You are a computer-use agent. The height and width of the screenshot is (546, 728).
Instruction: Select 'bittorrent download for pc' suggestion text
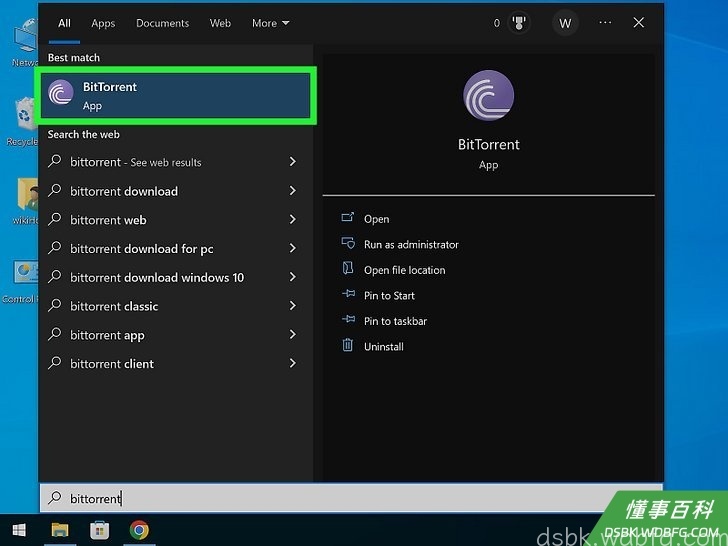142,249
